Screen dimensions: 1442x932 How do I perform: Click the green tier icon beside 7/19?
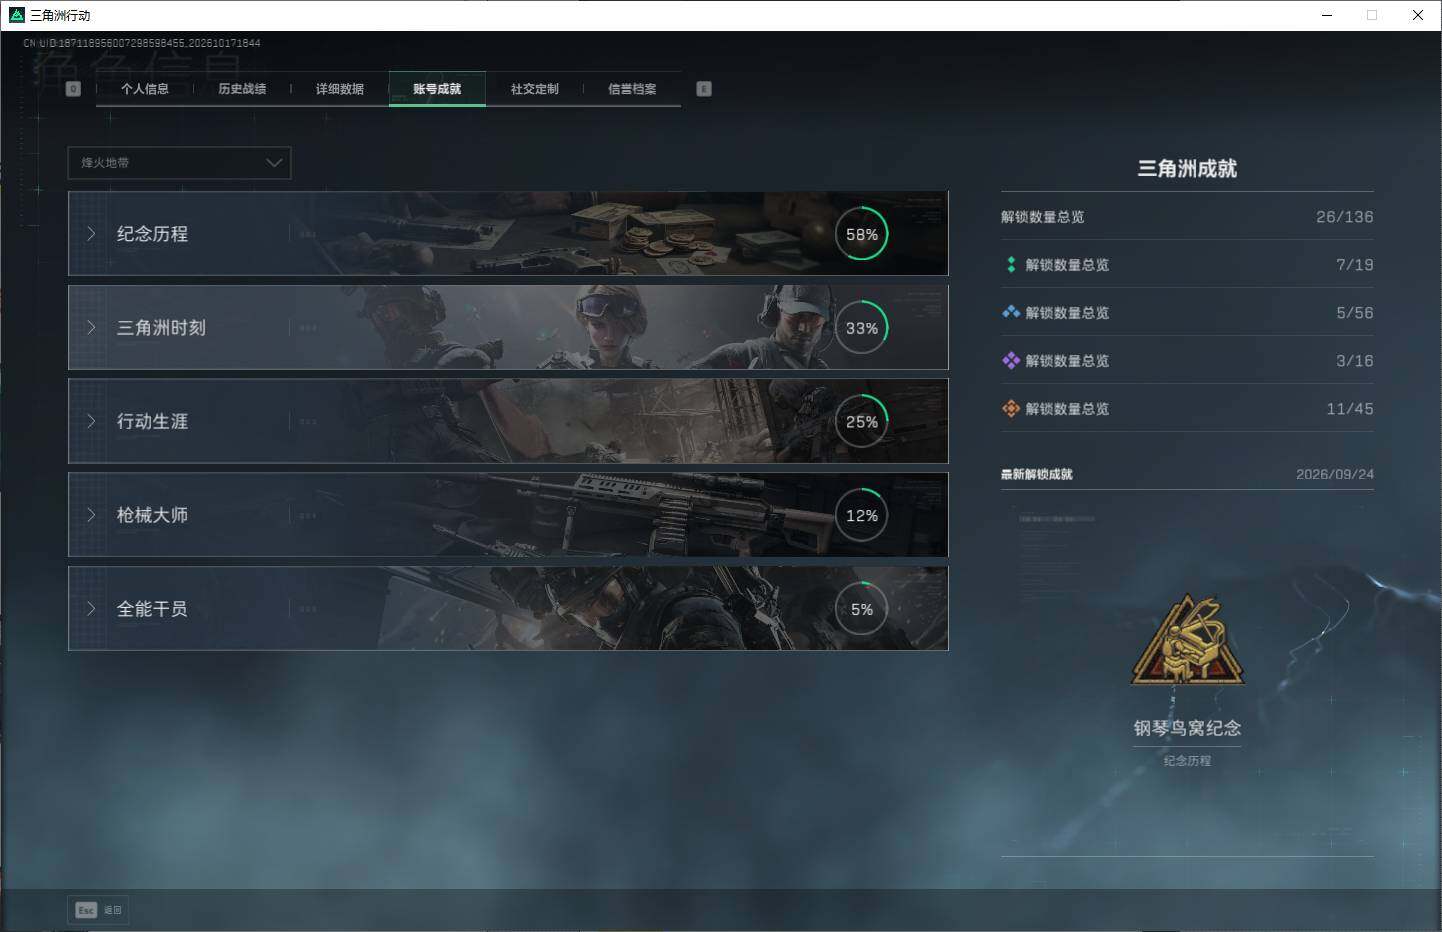tap(1011, 265)
